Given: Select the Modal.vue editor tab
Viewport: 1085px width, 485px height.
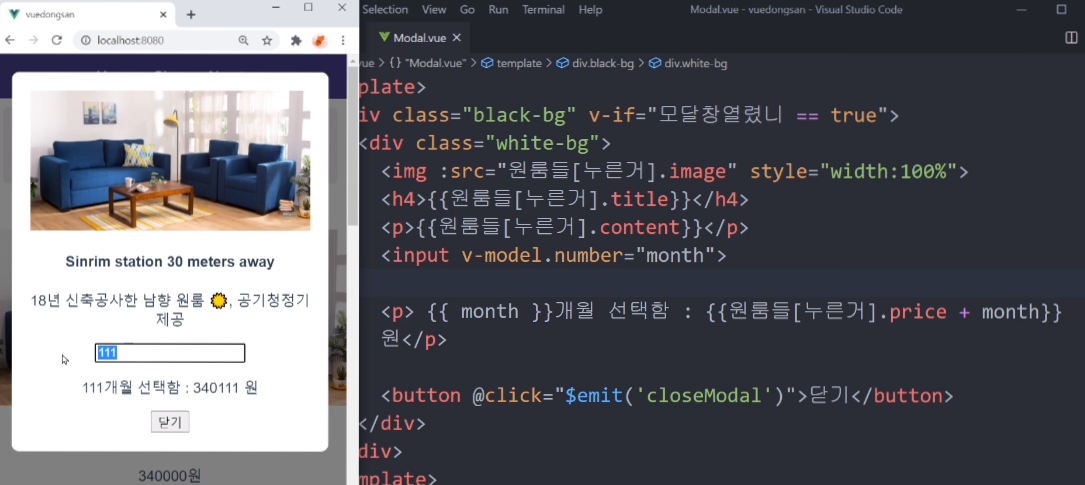Looking at the screenshot, I should [419, 37].
